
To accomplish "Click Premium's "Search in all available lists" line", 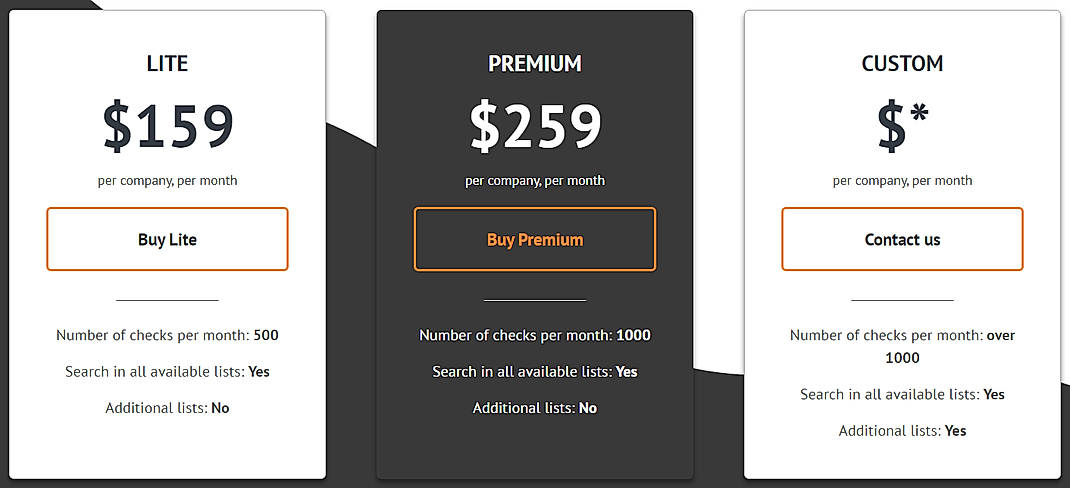I will pos(535,371).
